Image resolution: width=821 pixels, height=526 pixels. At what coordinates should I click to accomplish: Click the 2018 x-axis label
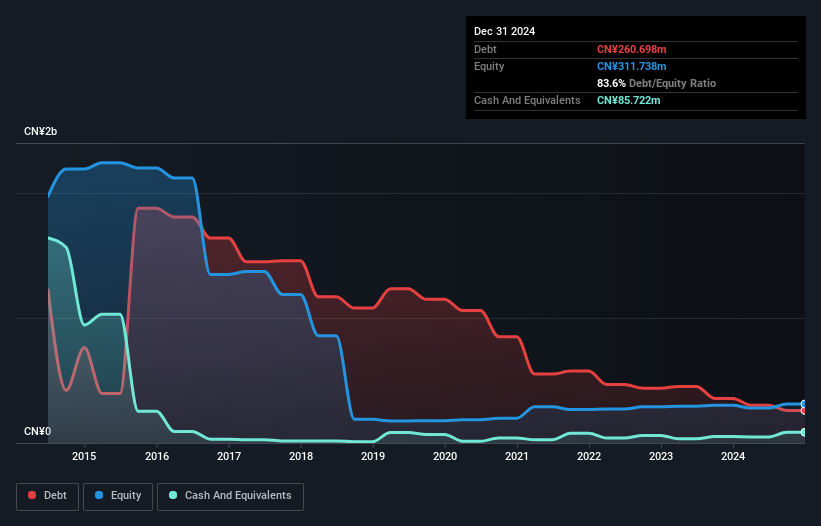(x=301, y=456)
